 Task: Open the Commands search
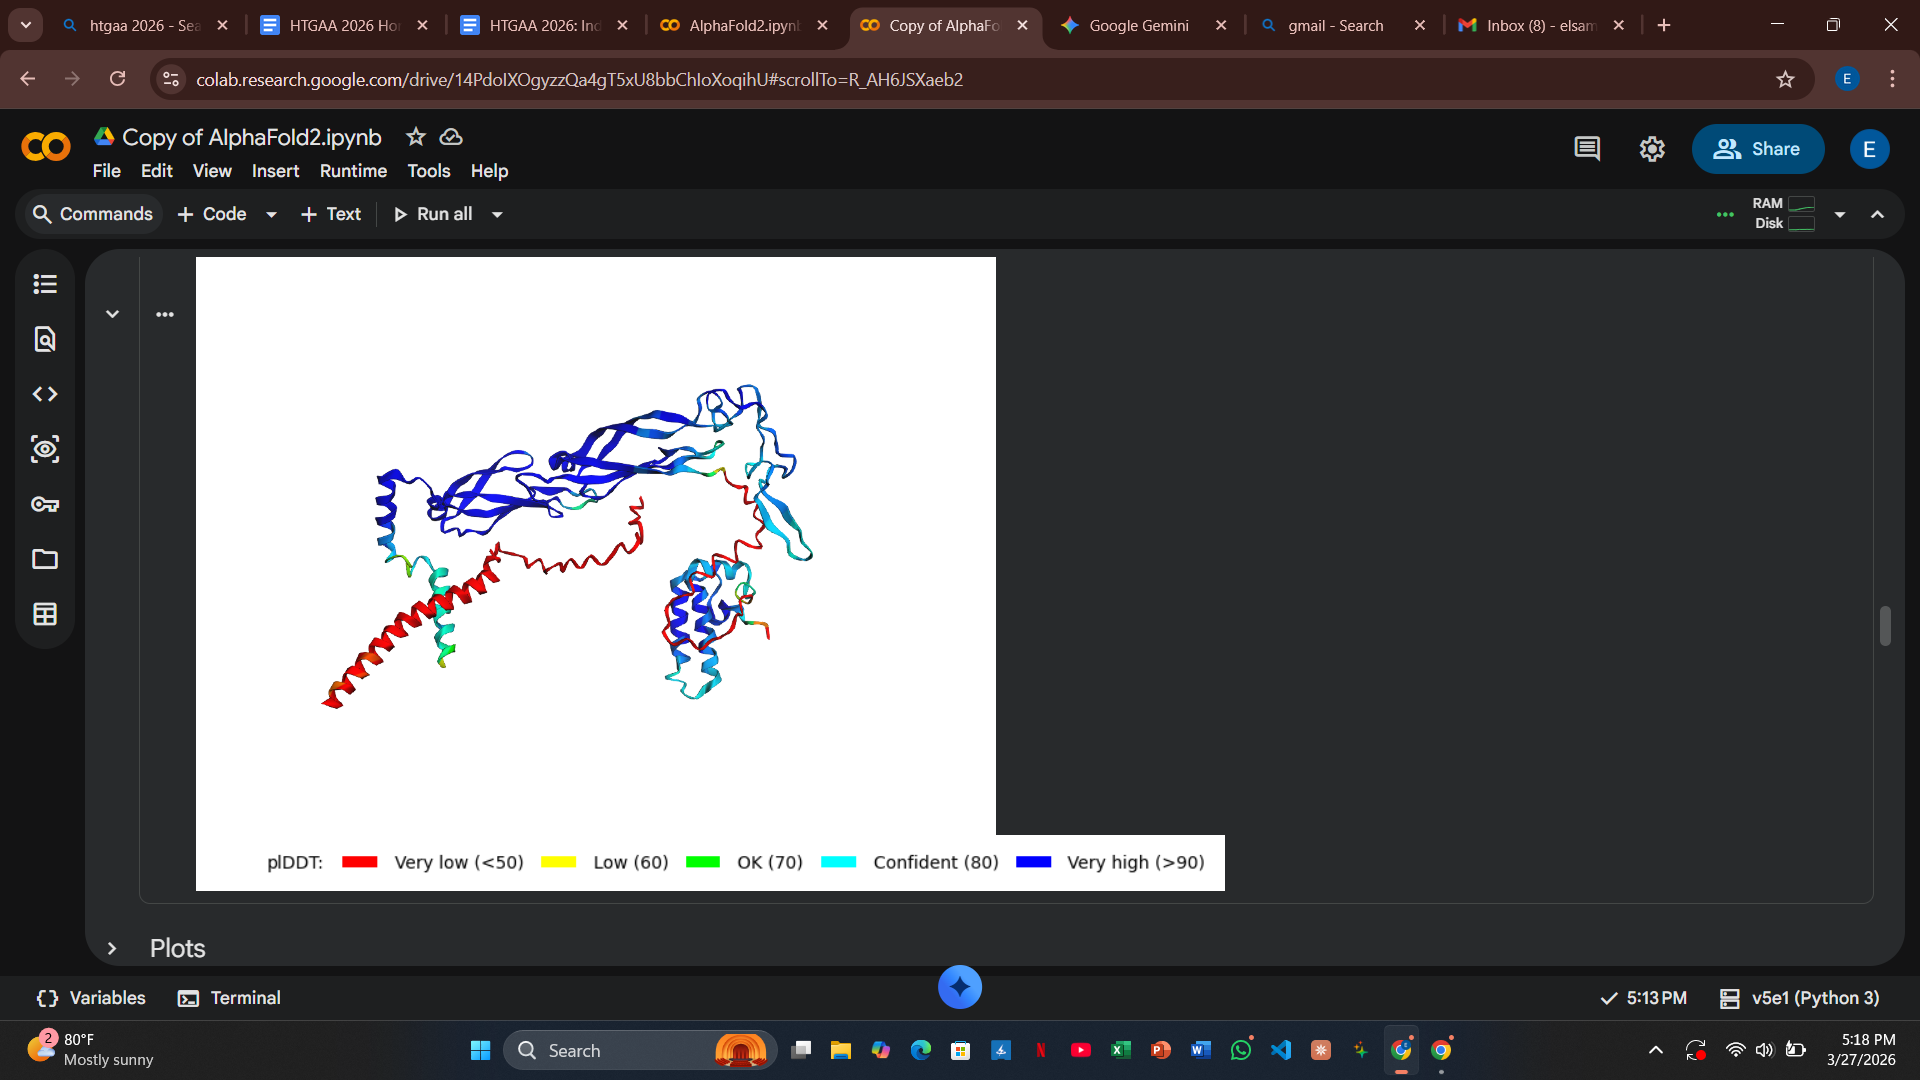coord(93,214)
